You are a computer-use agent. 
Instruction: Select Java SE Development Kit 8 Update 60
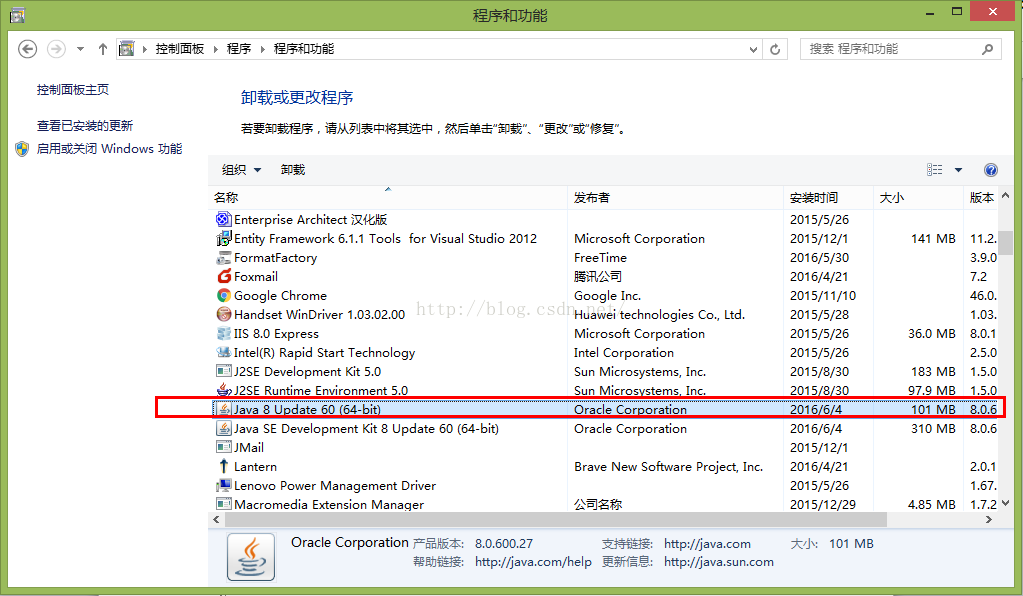(366, 428)
